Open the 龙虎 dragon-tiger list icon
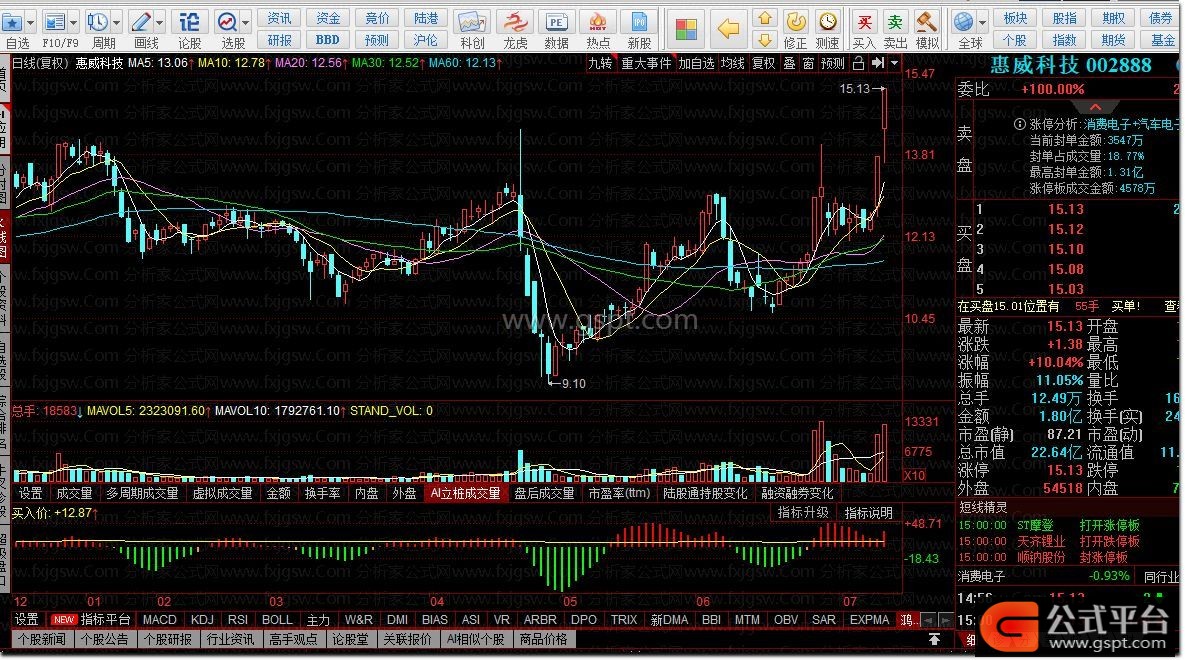1185x660 pixels. coord(515,22)
